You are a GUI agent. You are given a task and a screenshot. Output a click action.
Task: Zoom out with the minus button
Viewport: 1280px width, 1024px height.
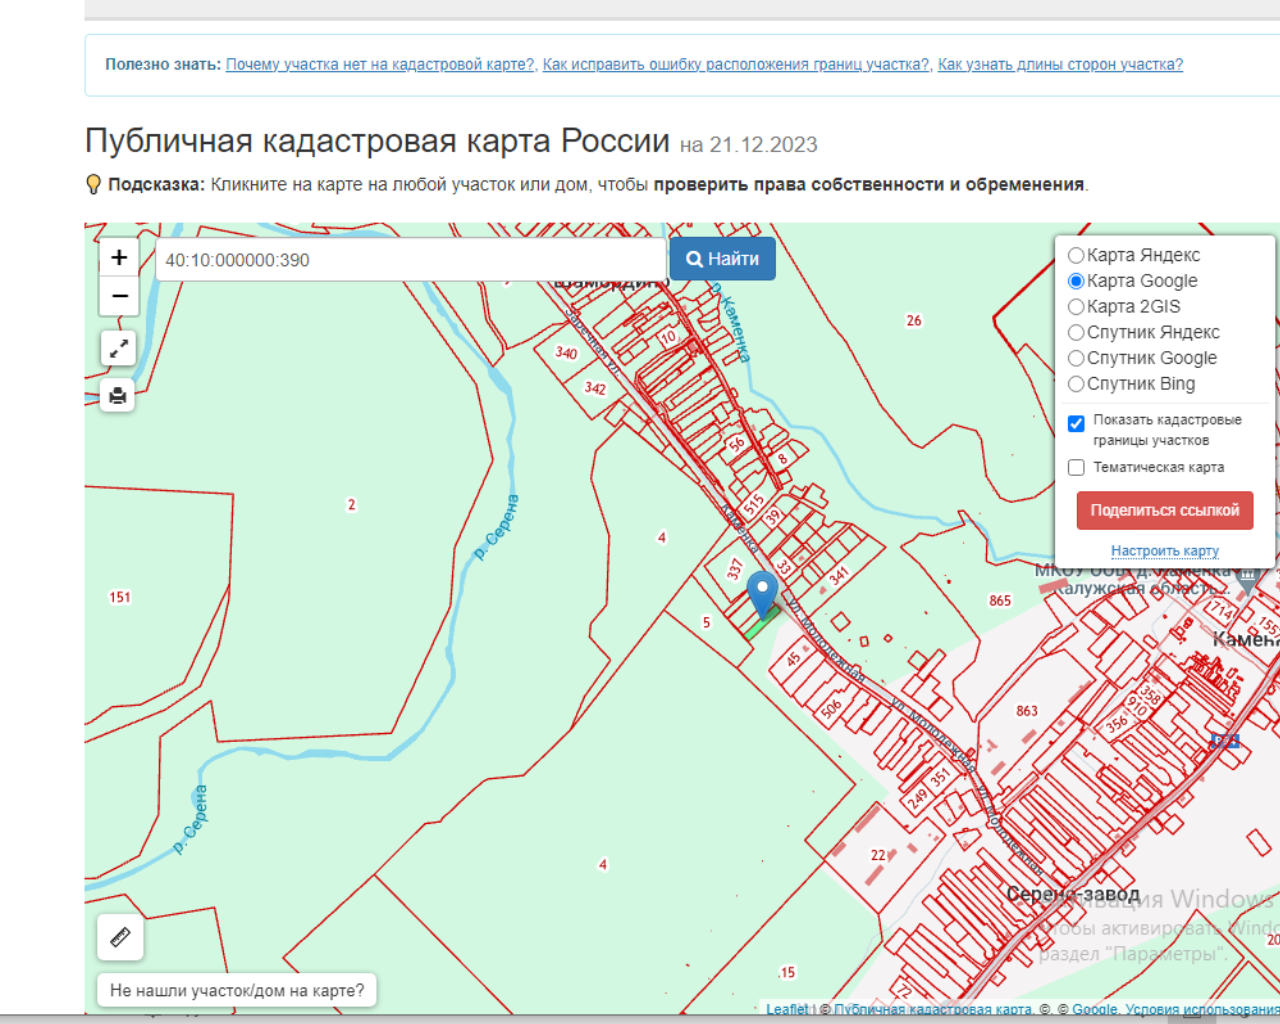[x=119, y=296]
